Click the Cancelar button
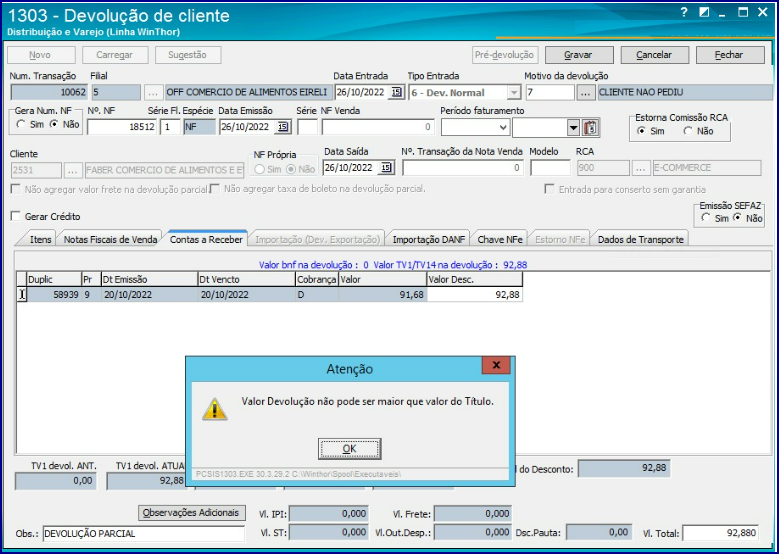Image resolution: width=779 pixels, height=554 pixels. click(654, 55)
